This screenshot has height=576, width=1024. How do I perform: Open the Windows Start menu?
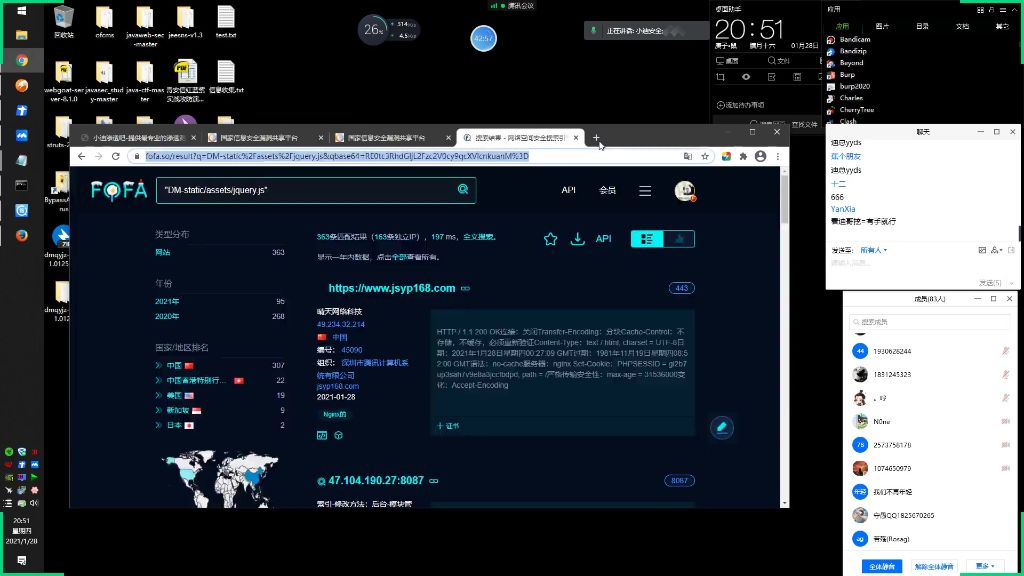22,11
